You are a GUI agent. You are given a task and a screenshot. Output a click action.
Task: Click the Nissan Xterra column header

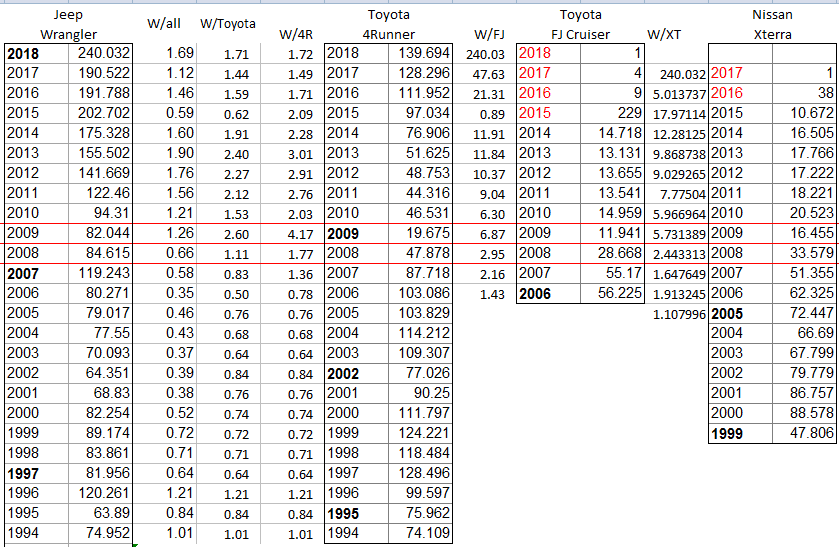point(772,25)
